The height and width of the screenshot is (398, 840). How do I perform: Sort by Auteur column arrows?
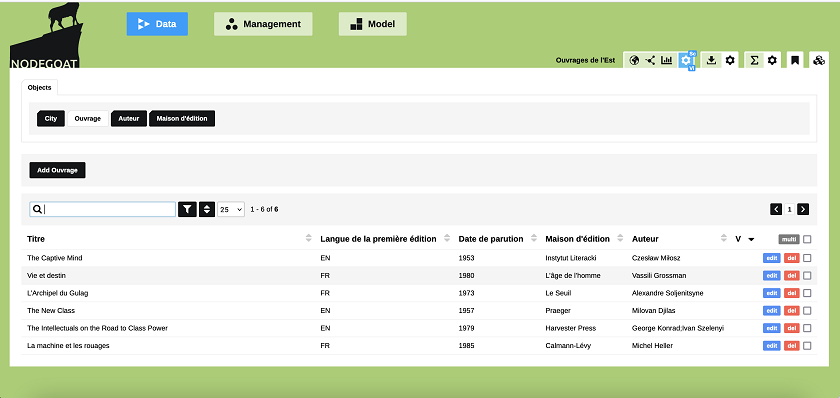click(725, 239)
